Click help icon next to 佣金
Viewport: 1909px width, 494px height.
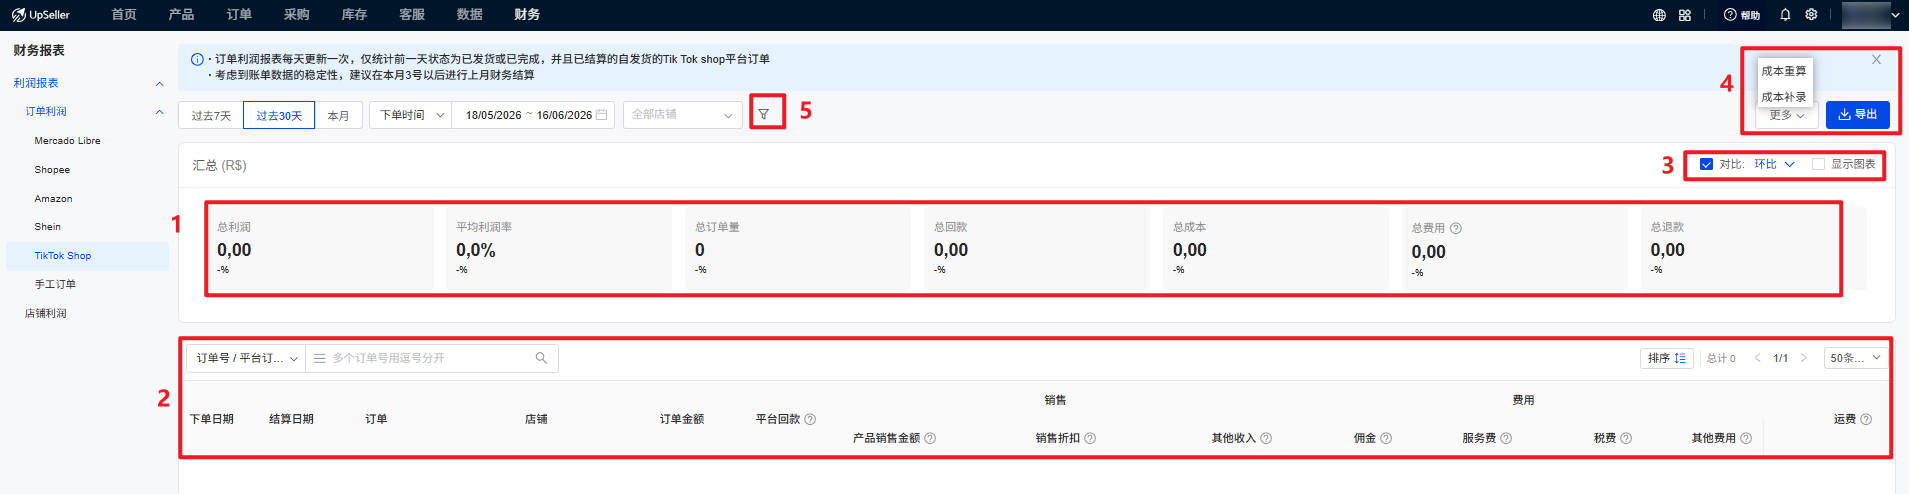click(1386, 438)
